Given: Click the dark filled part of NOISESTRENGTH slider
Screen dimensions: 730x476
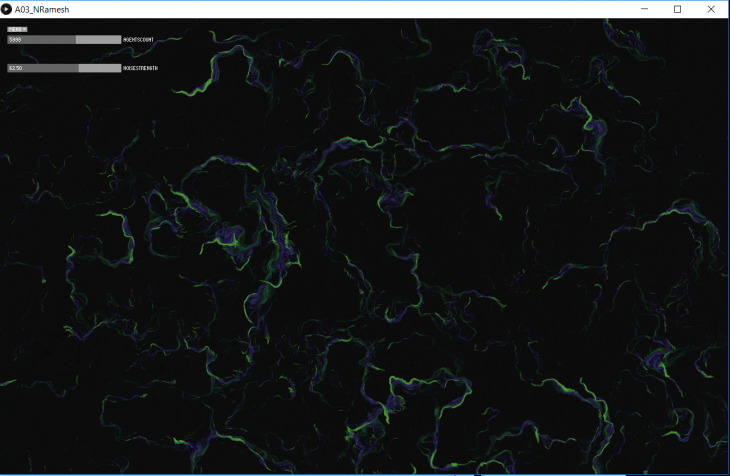Looking at the screenshot, I should [45, 68].
